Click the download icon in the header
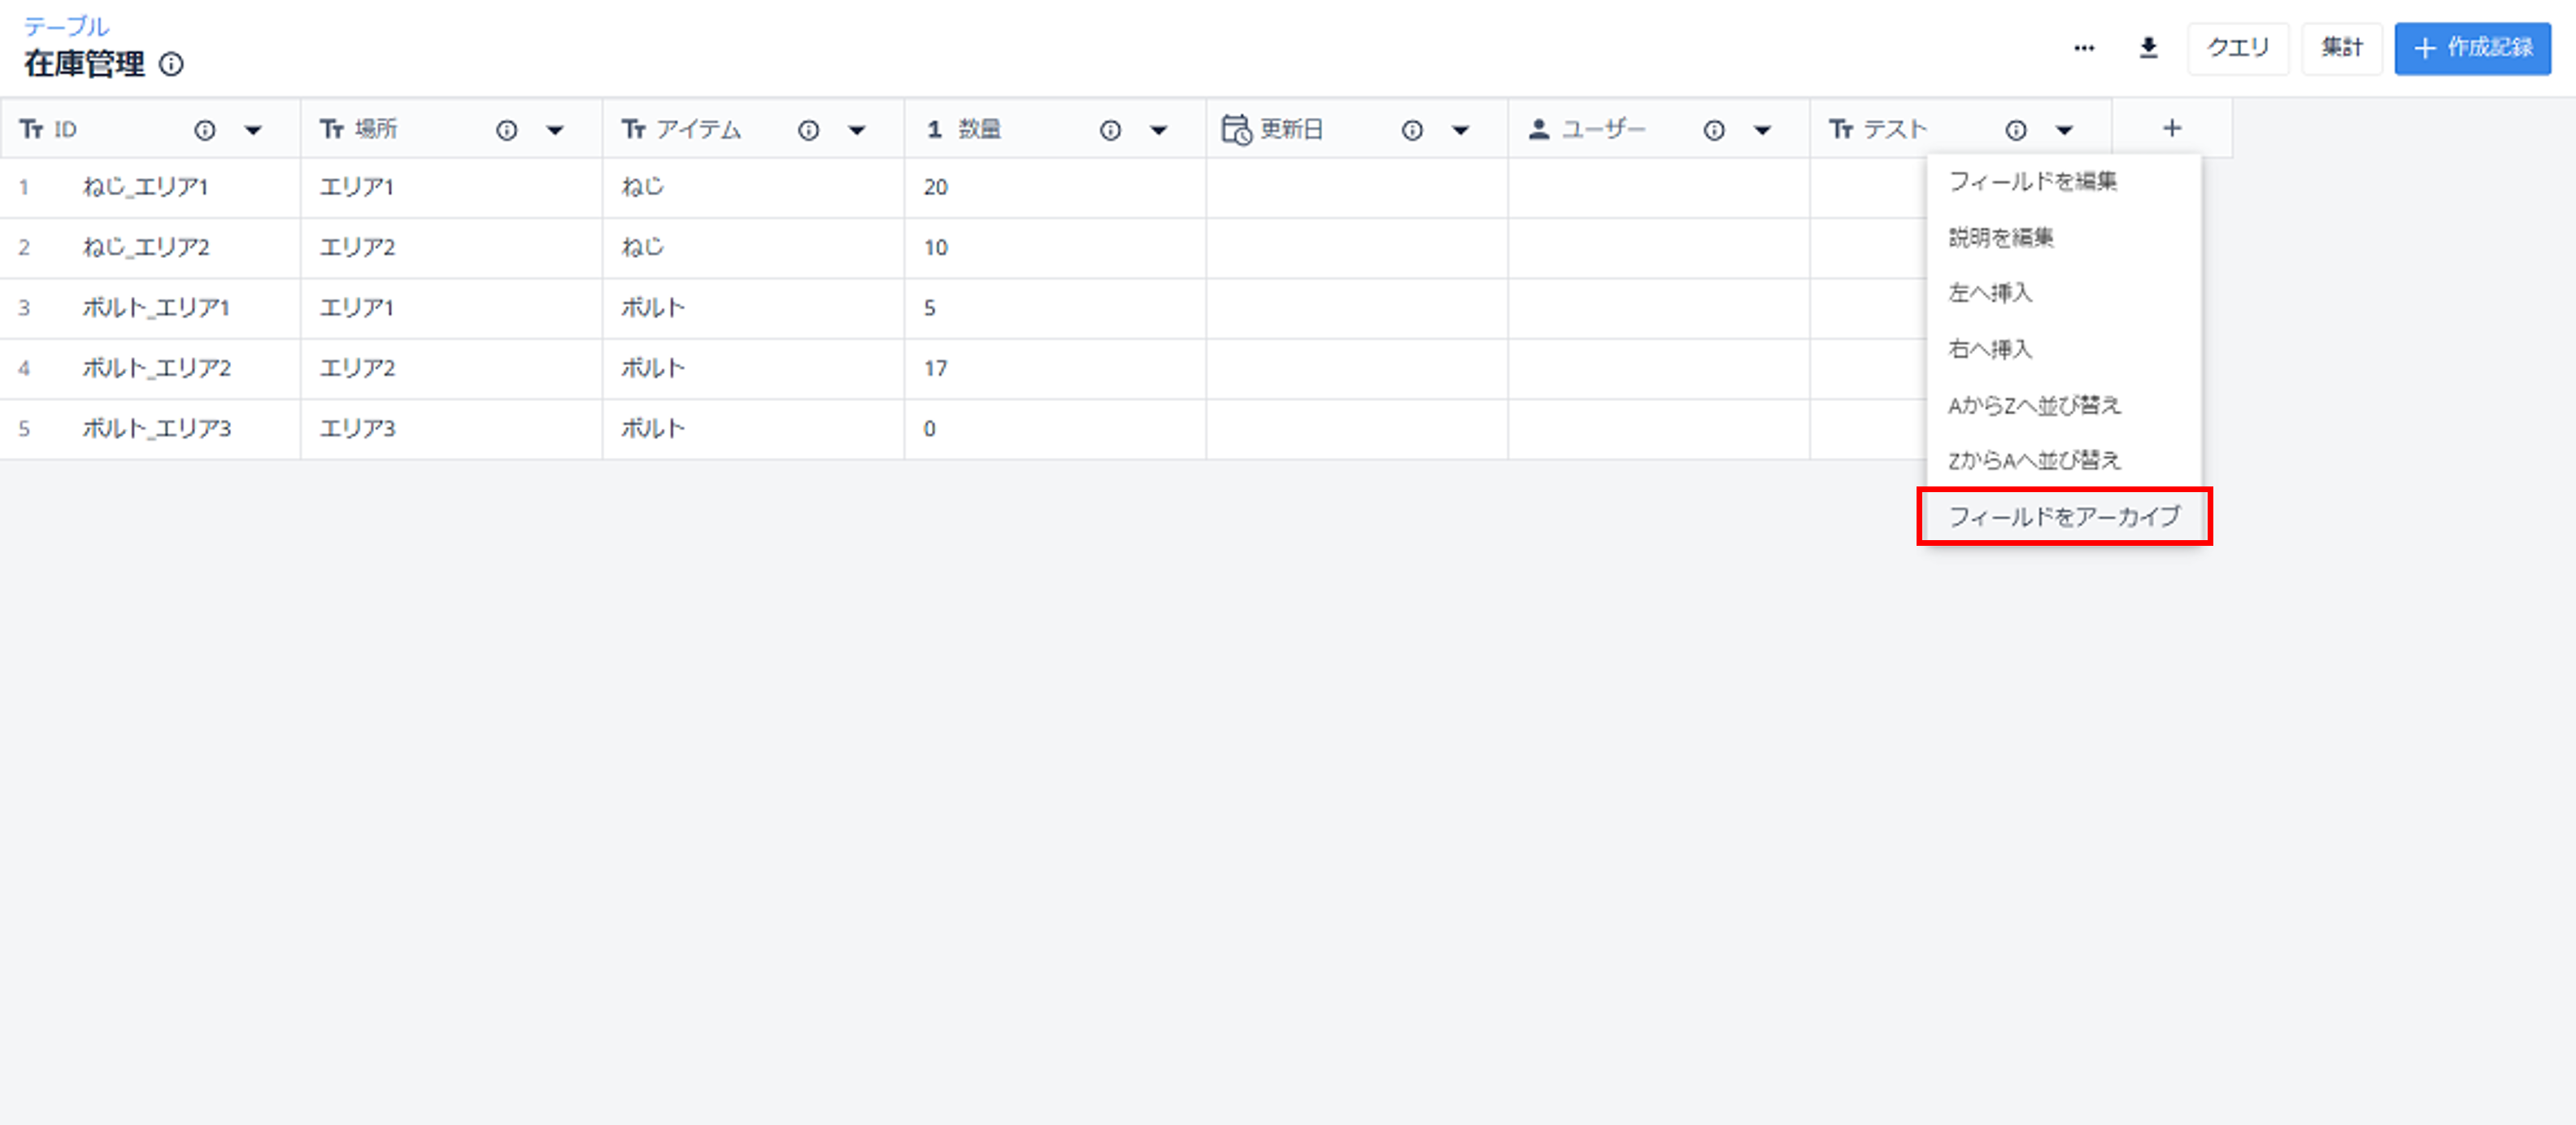 2147,47
